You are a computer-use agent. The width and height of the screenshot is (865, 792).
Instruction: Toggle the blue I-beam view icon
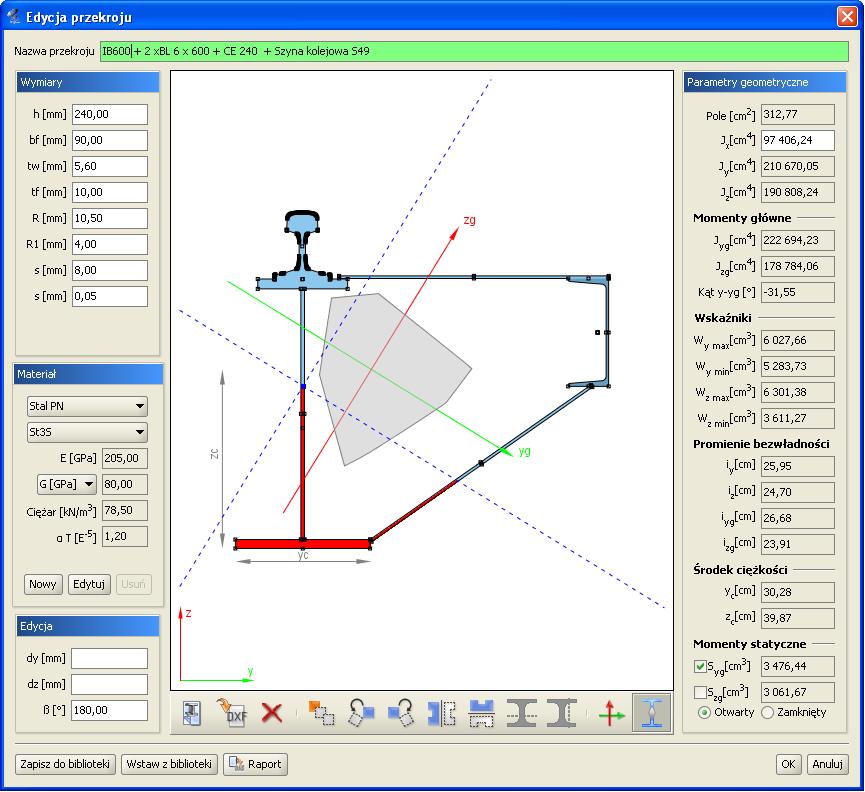click(x=652, y=713)
